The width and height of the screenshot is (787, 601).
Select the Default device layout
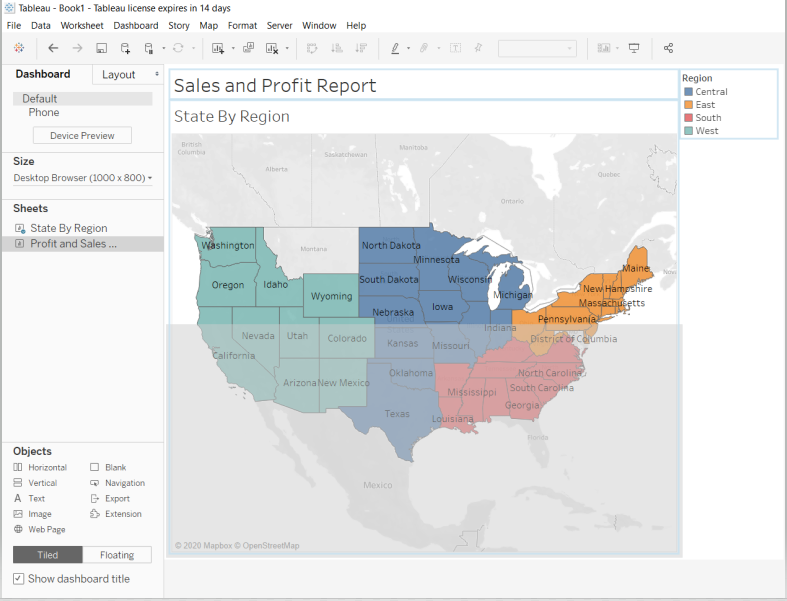click(x=83, y=98)
